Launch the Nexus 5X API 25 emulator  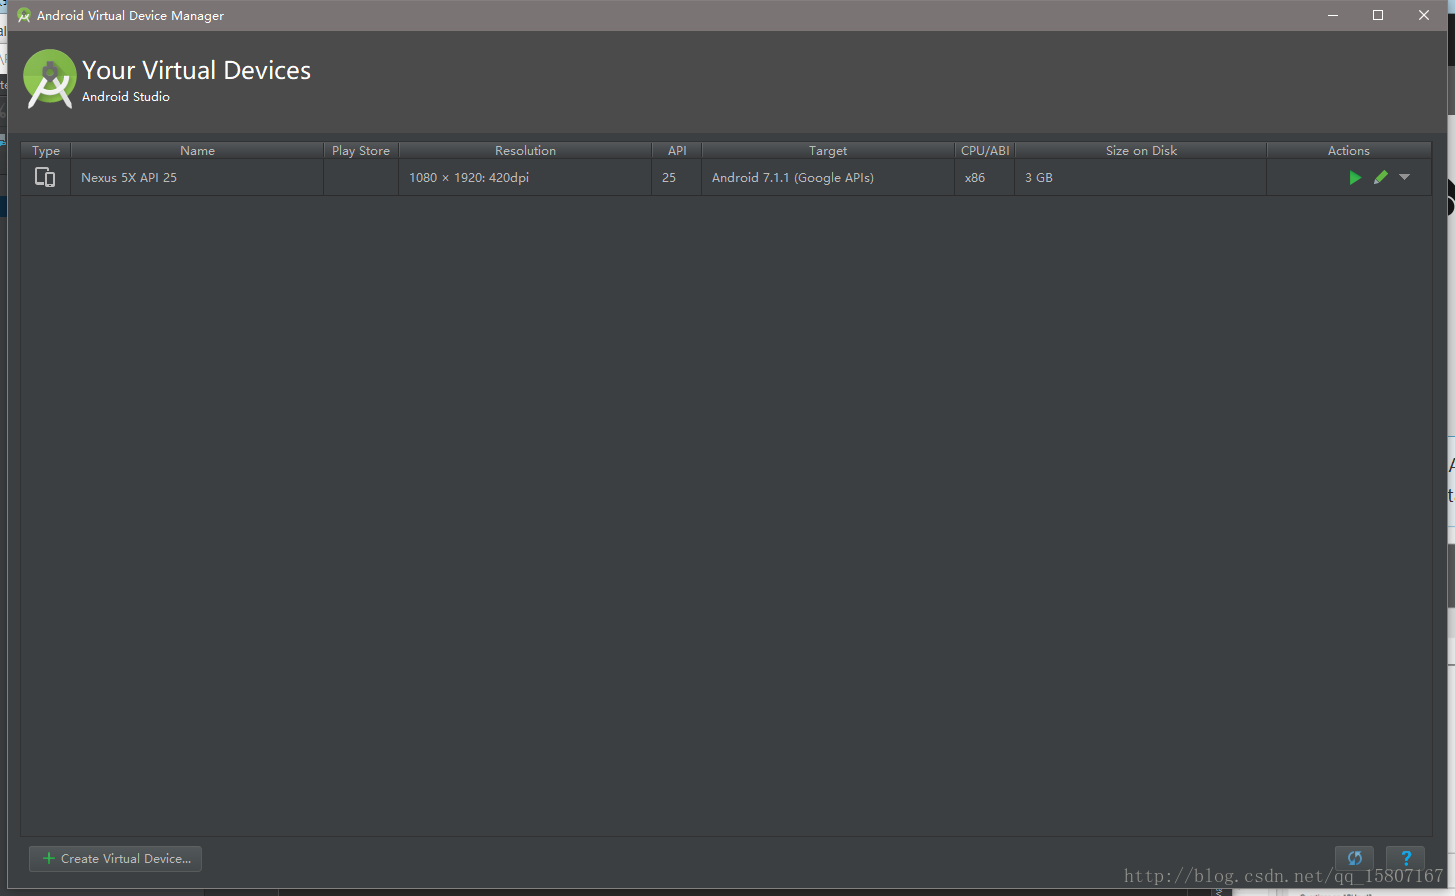click(1355, 177)
